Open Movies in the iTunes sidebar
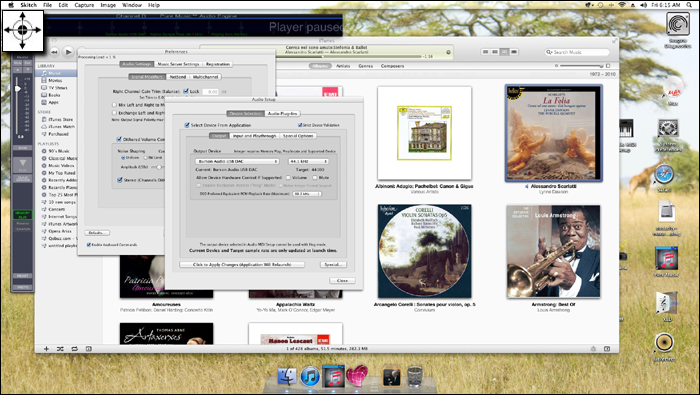Image resolution: width=700 pixels, height=395 pixels. click(55, 81)
